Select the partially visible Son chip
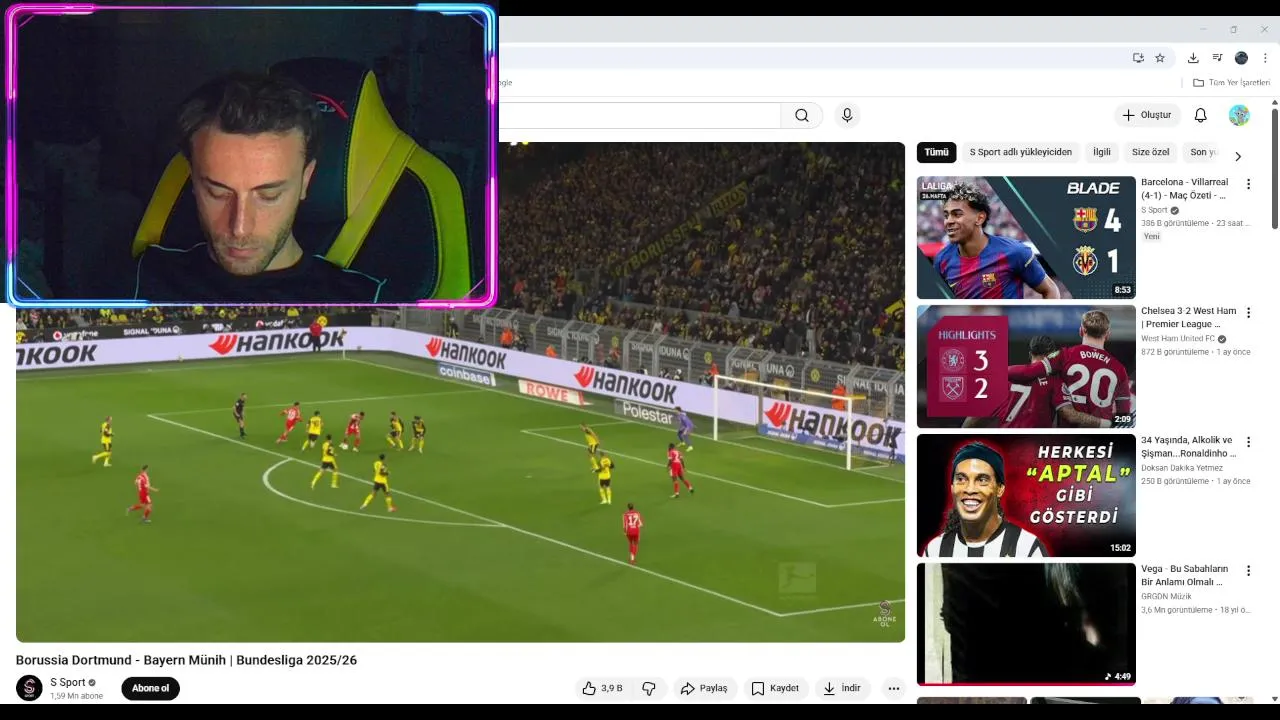This screenshot has width=1280, height=720. [1203, 152]
